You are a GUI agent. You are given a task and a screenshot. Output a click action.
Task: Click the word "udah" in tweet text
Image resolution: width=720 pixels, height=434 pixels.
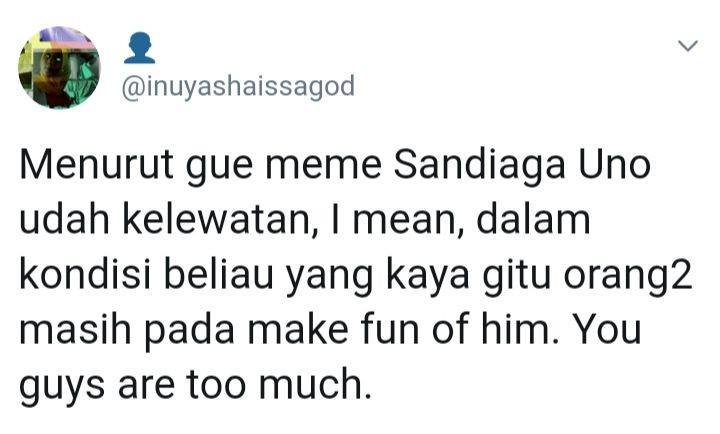click(65, 220)
